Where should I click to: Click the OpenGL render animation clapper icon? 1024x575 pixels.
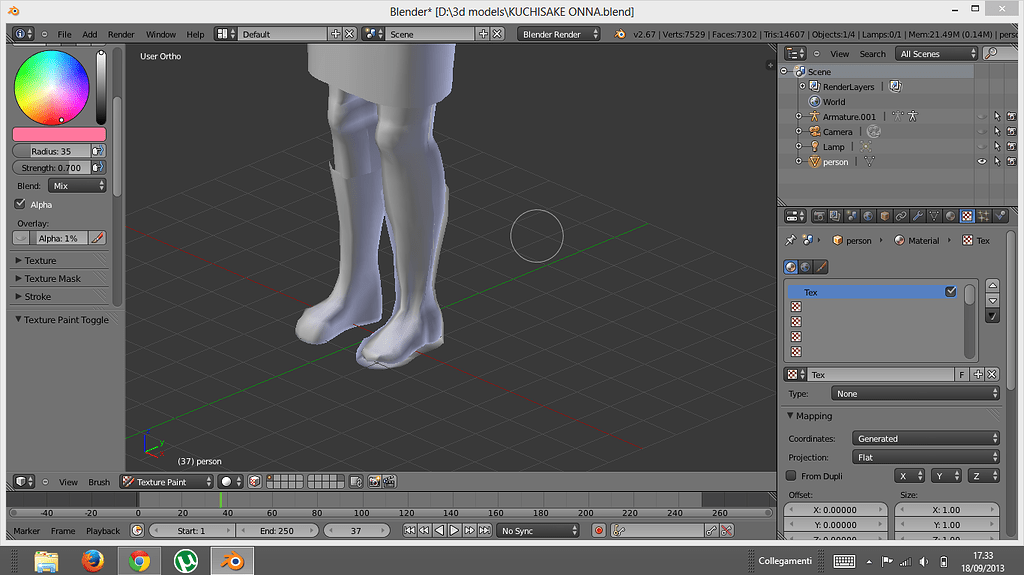pyautogui.click(x=389, y=482)
